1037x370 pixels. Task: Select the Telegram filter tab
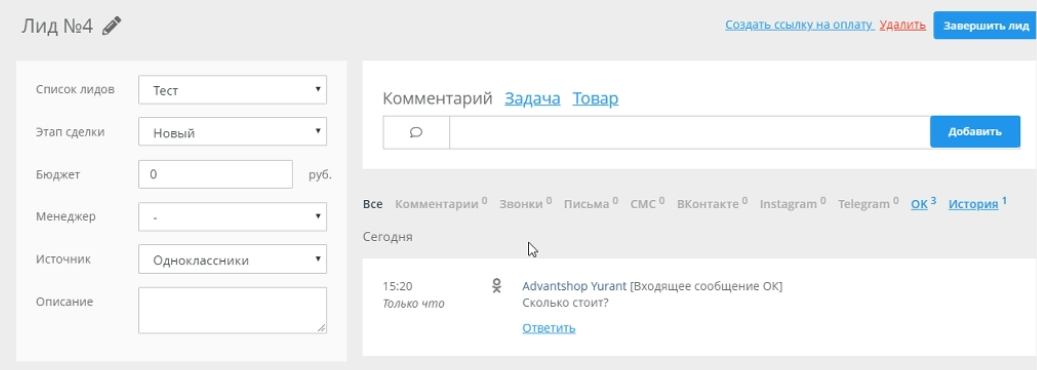tap(868, 204)
